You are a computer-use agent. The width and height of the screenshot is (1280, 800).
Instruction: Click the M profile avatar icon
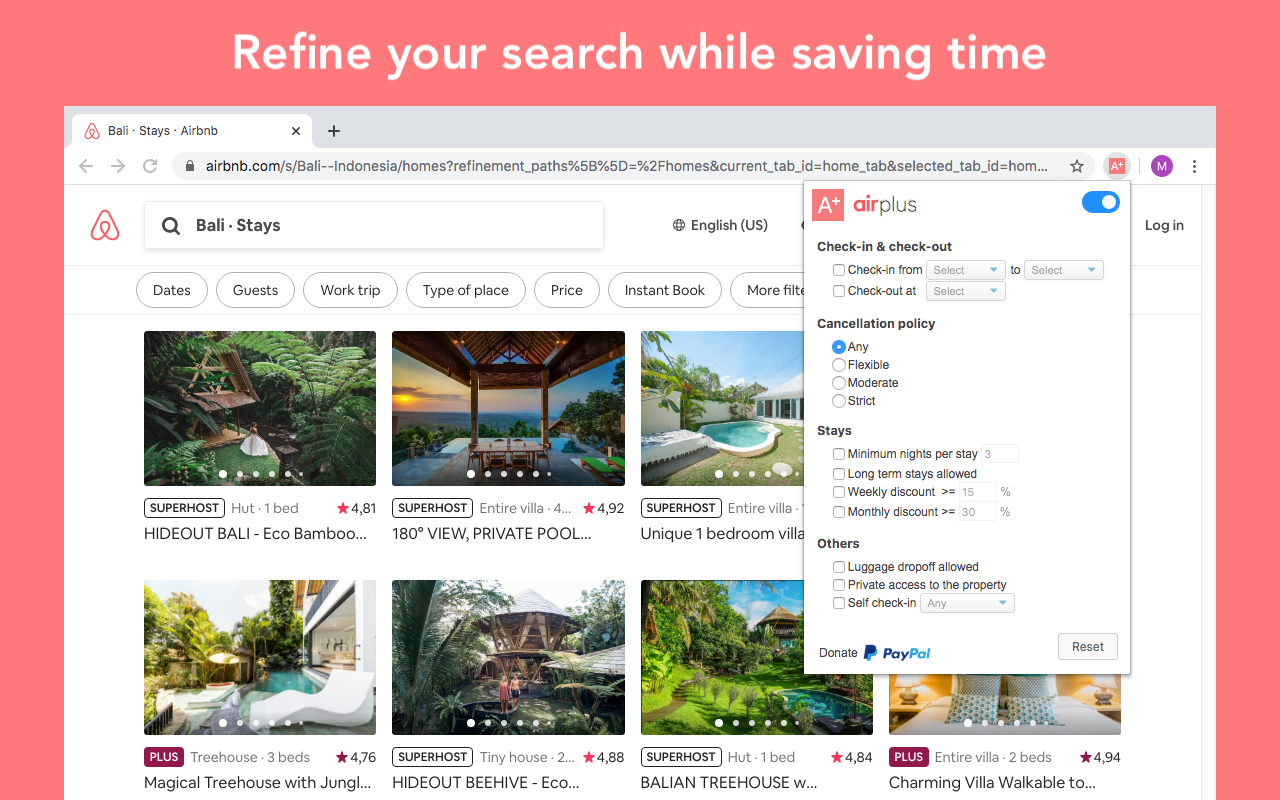1161,165
